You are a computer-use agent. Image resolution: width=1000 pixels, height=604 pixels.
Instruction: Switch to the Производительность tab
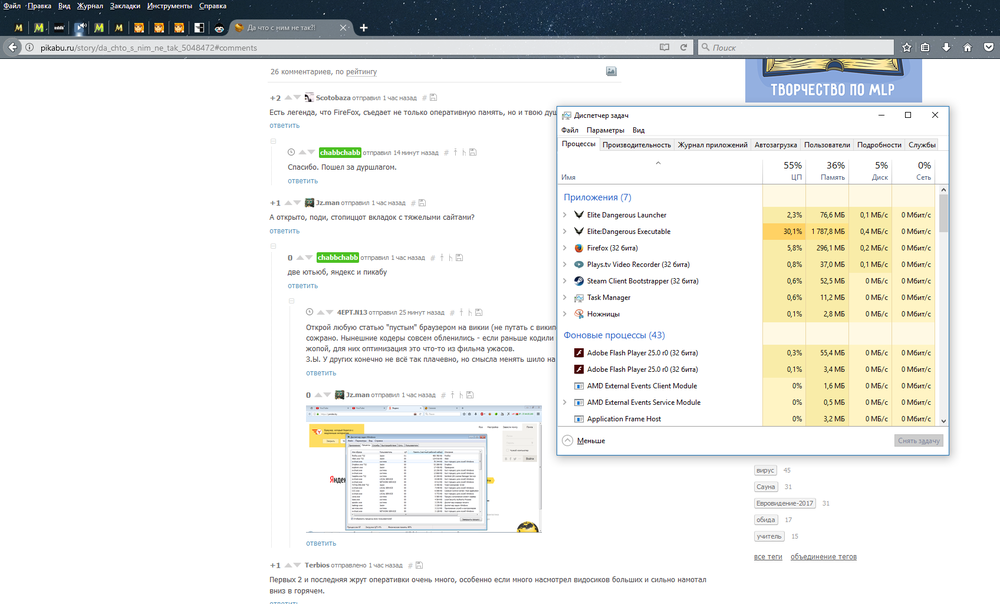pos(636,145)
